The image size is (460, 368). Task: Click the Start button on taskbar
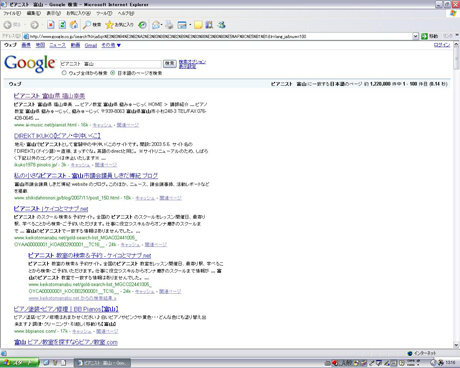tap(19, 363)
